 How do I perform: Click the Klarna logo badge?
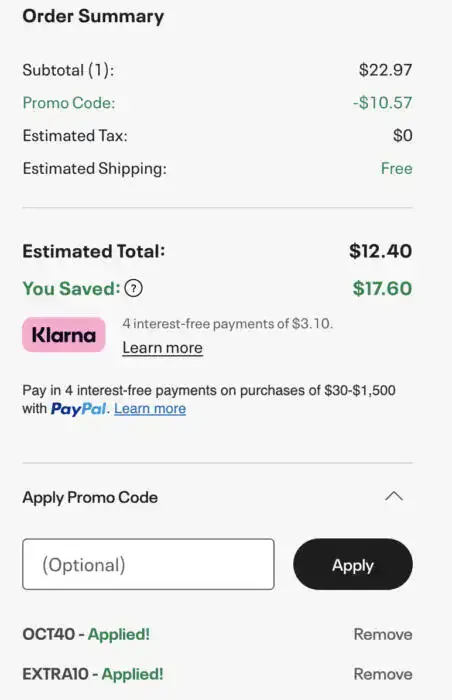(64, 335)
